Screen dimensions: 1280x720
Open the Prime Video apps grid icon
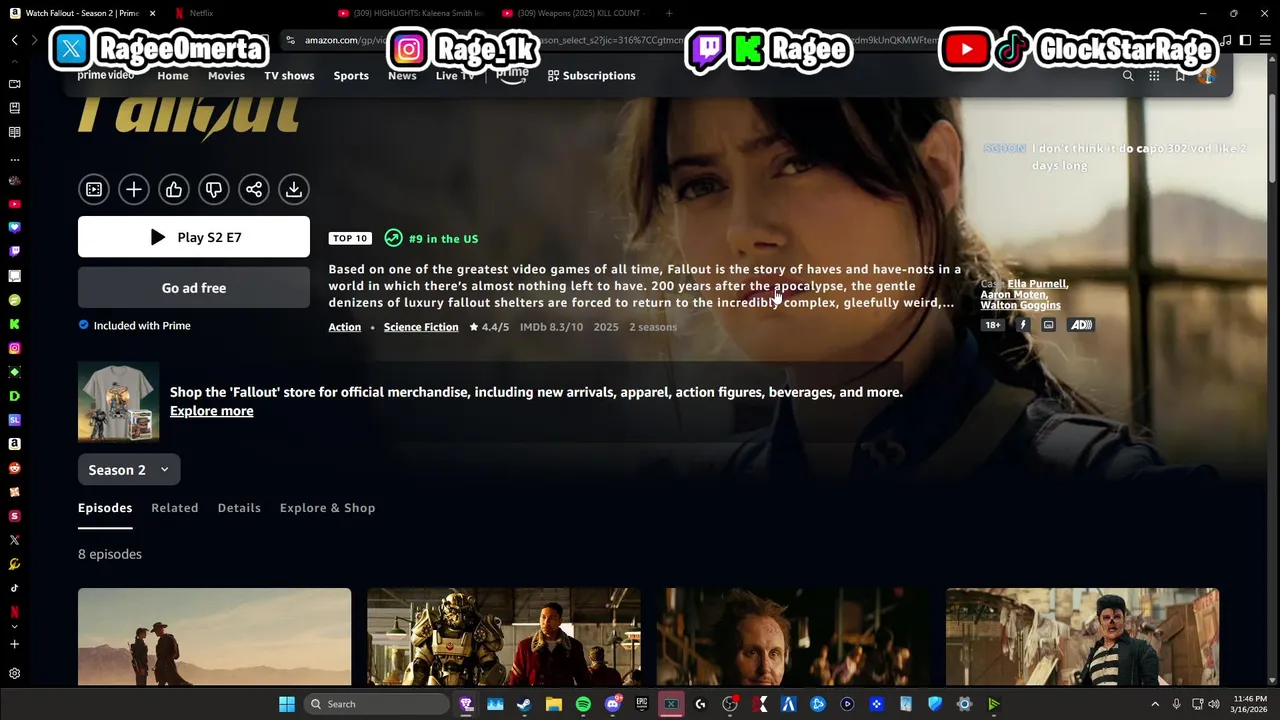(1154, 76)
